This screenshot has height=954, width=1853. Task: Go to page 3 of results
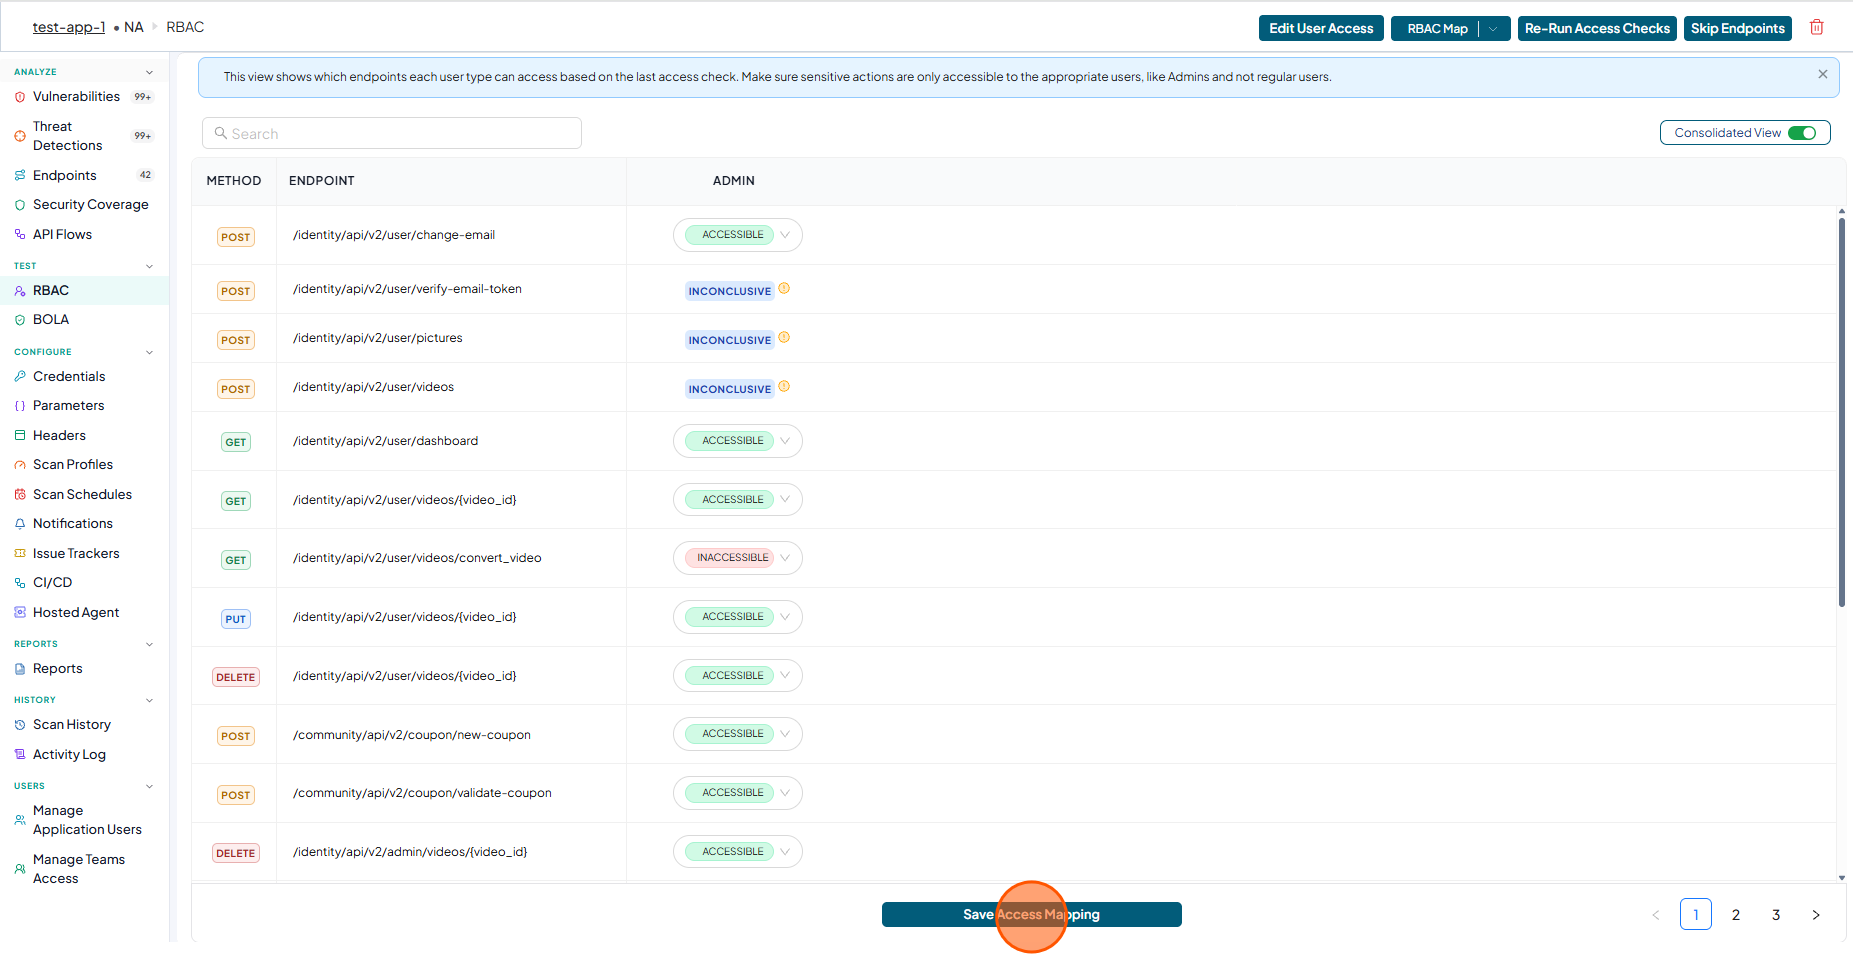click(x=1776, y=915)
